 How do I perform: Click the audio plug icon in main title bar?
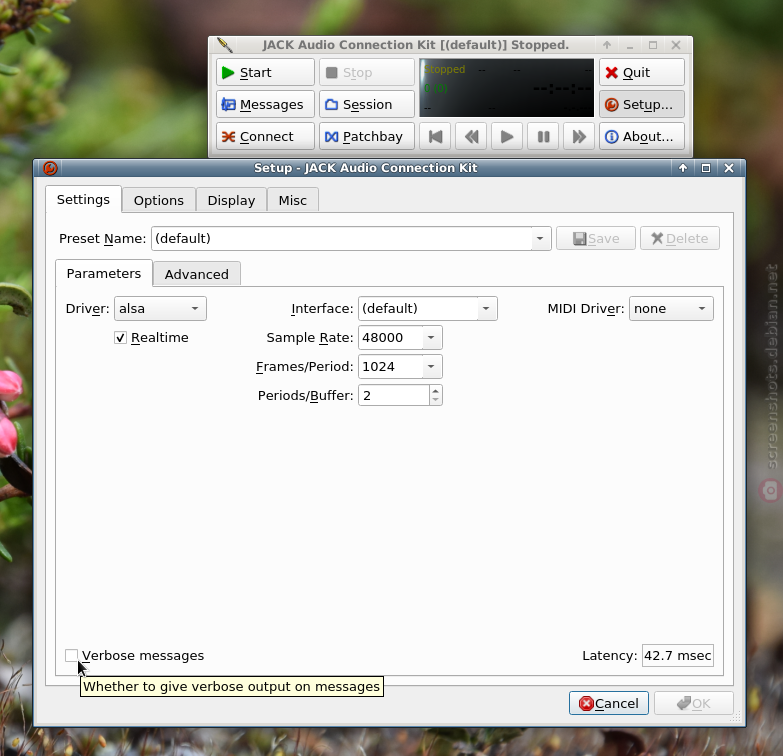point(225,45)
